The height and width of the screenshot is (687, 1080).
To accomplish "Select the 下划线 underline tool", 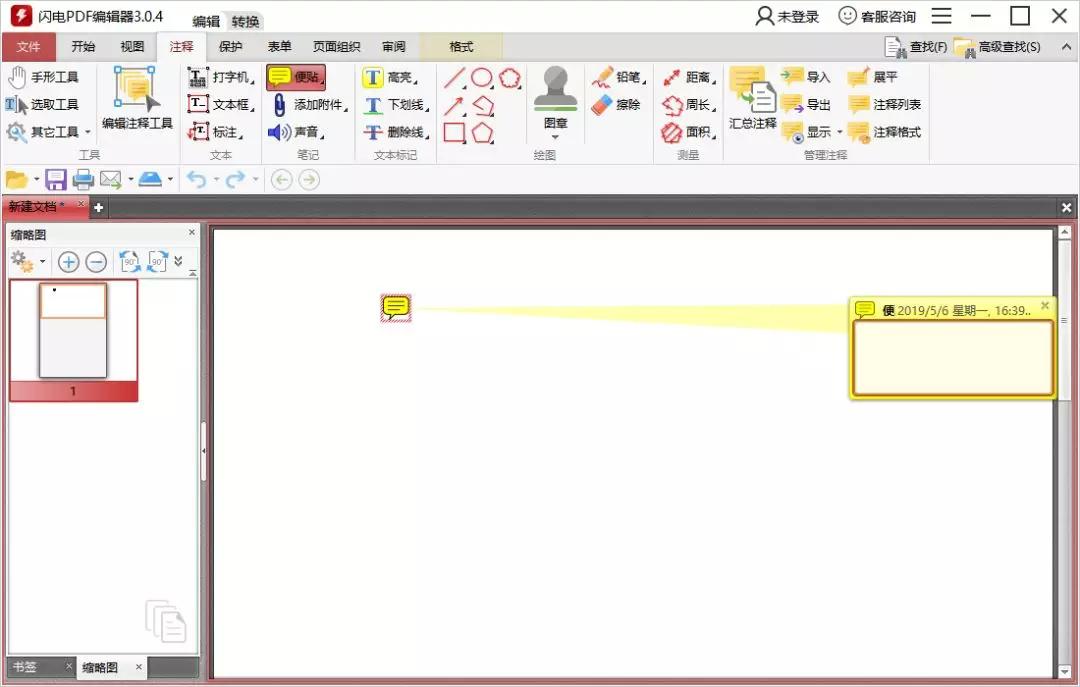I will (396, 105).
